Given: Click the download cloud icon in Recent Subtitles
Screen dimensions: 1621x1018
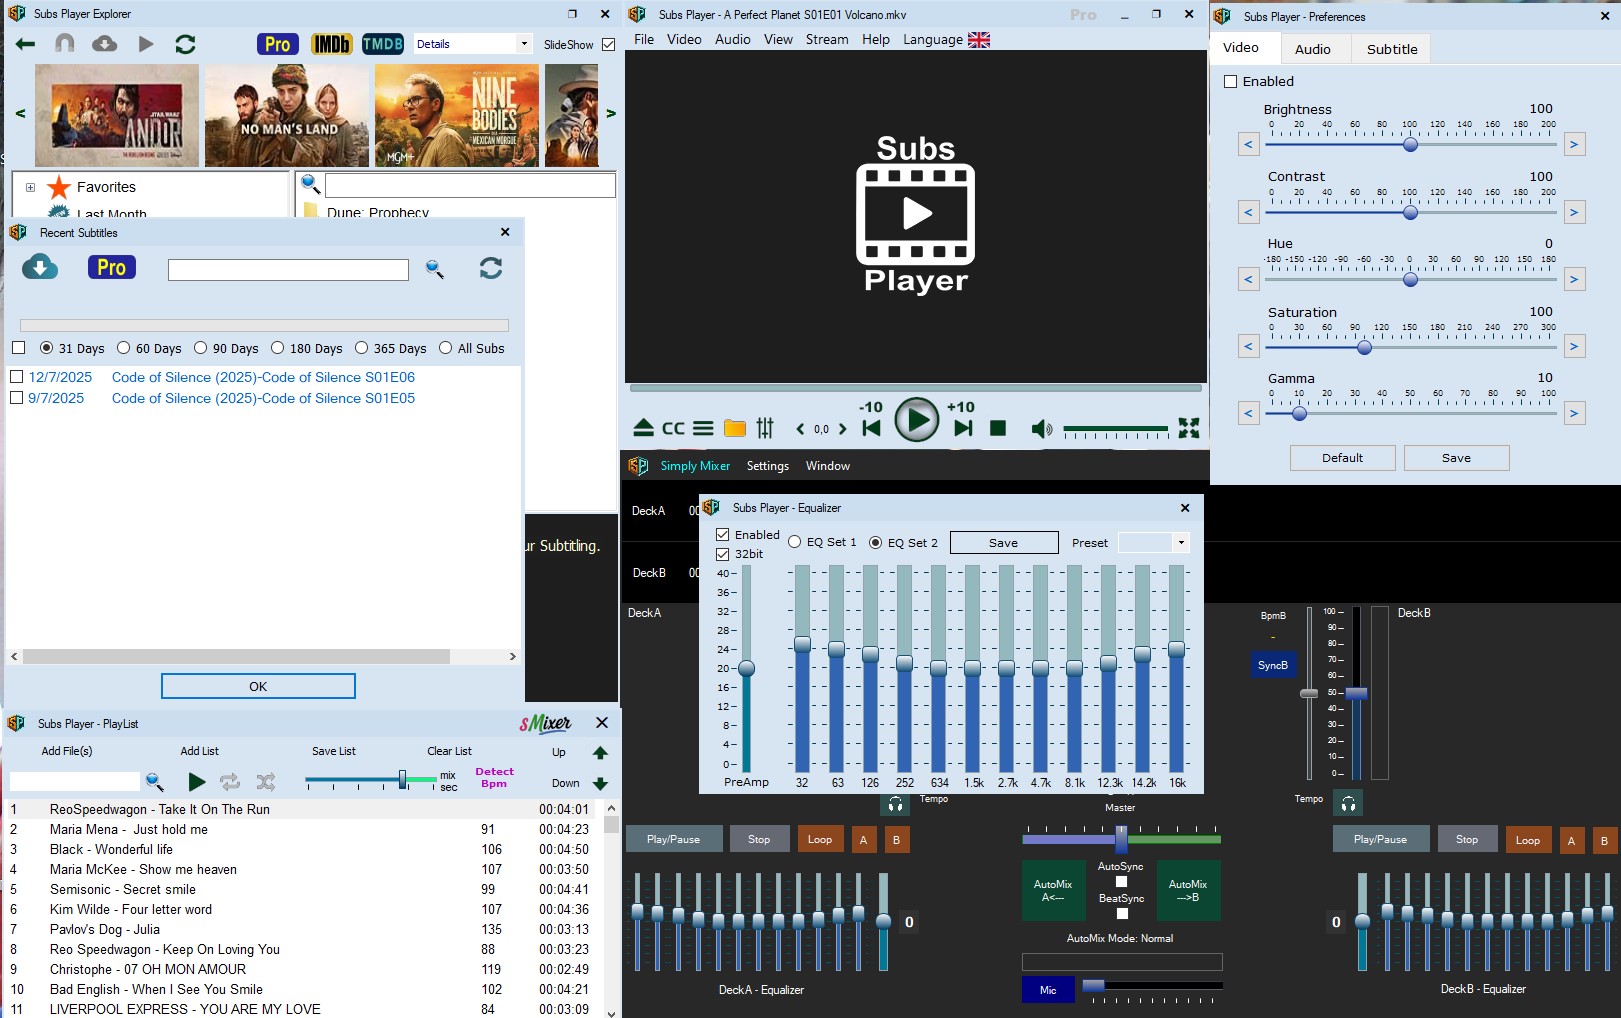Looking at the screenshot, I should click(x=40, y=267).
